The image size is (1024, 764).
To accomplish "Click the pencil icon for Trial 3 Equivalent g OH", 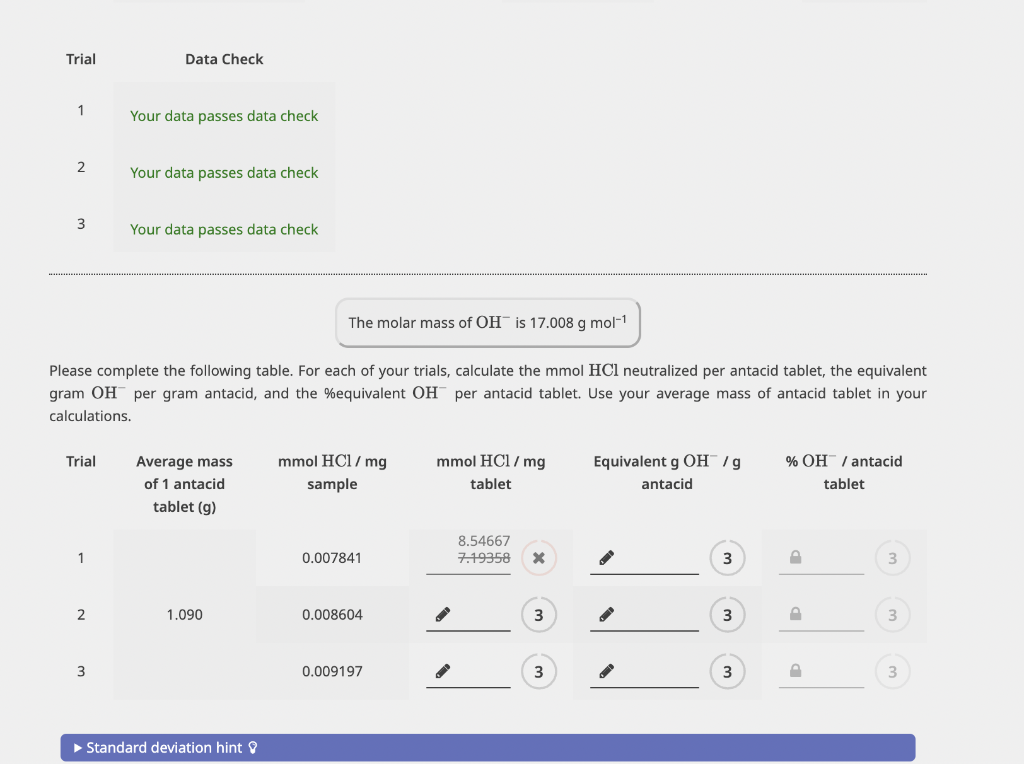I will [604, 671].
